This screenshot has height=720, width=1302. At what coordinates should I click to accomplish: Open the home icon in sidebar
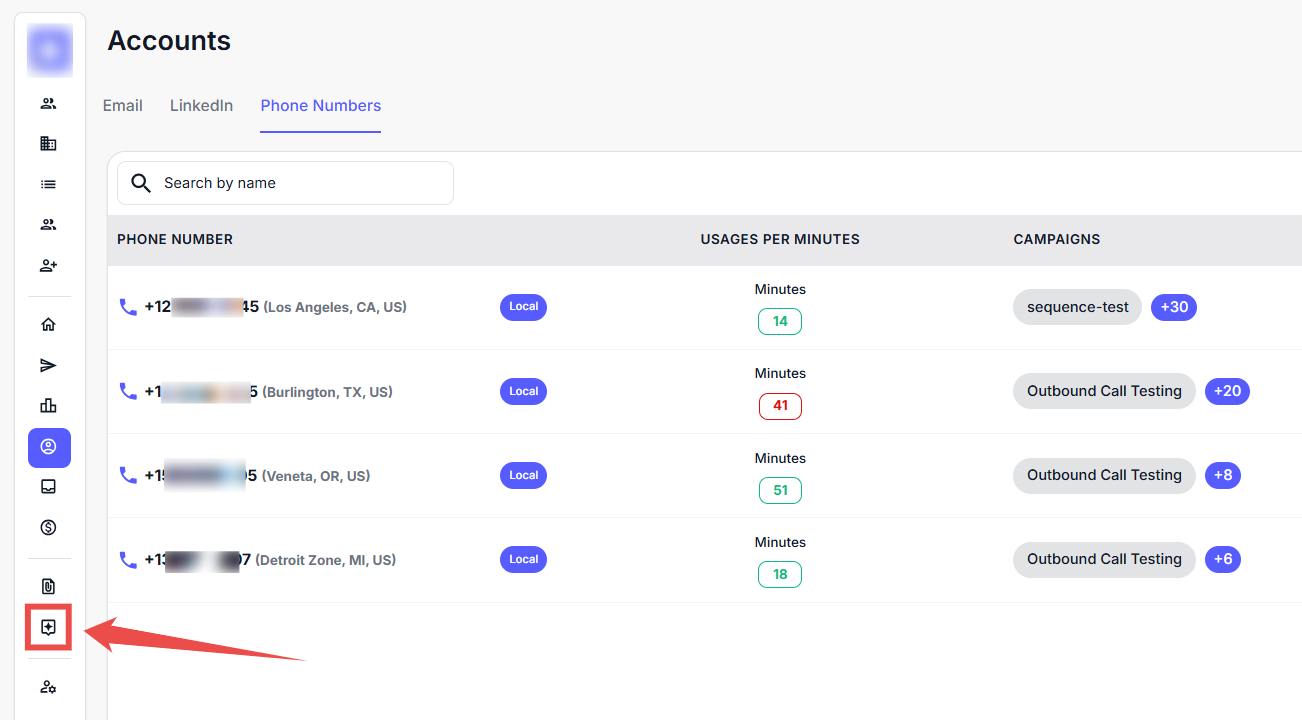(x=48, y=324)
